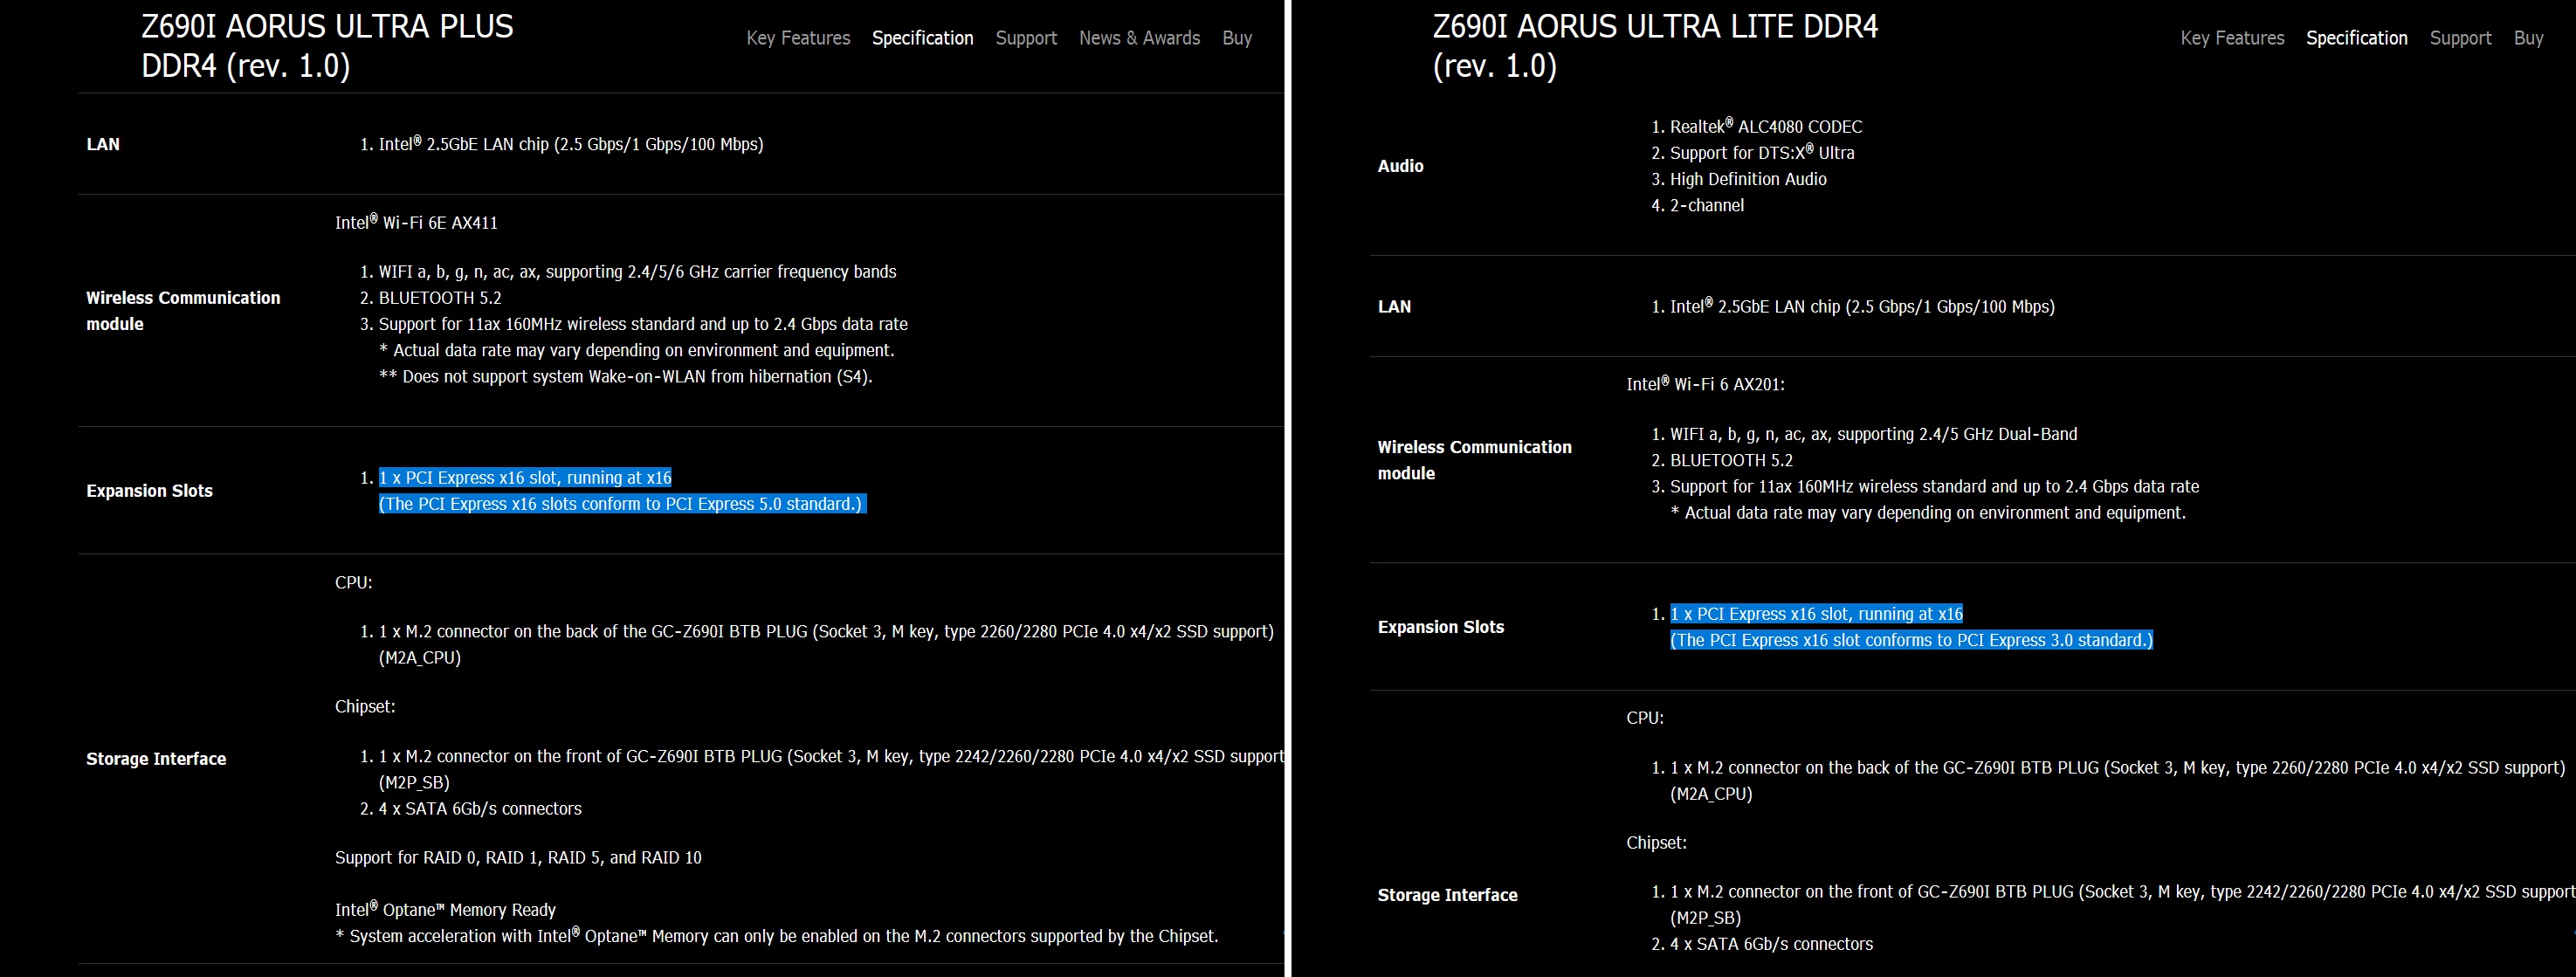Click Z690I AORUS ULTRA LITE DDR4 title
Screen dimensions: 2576x977
1655,46
